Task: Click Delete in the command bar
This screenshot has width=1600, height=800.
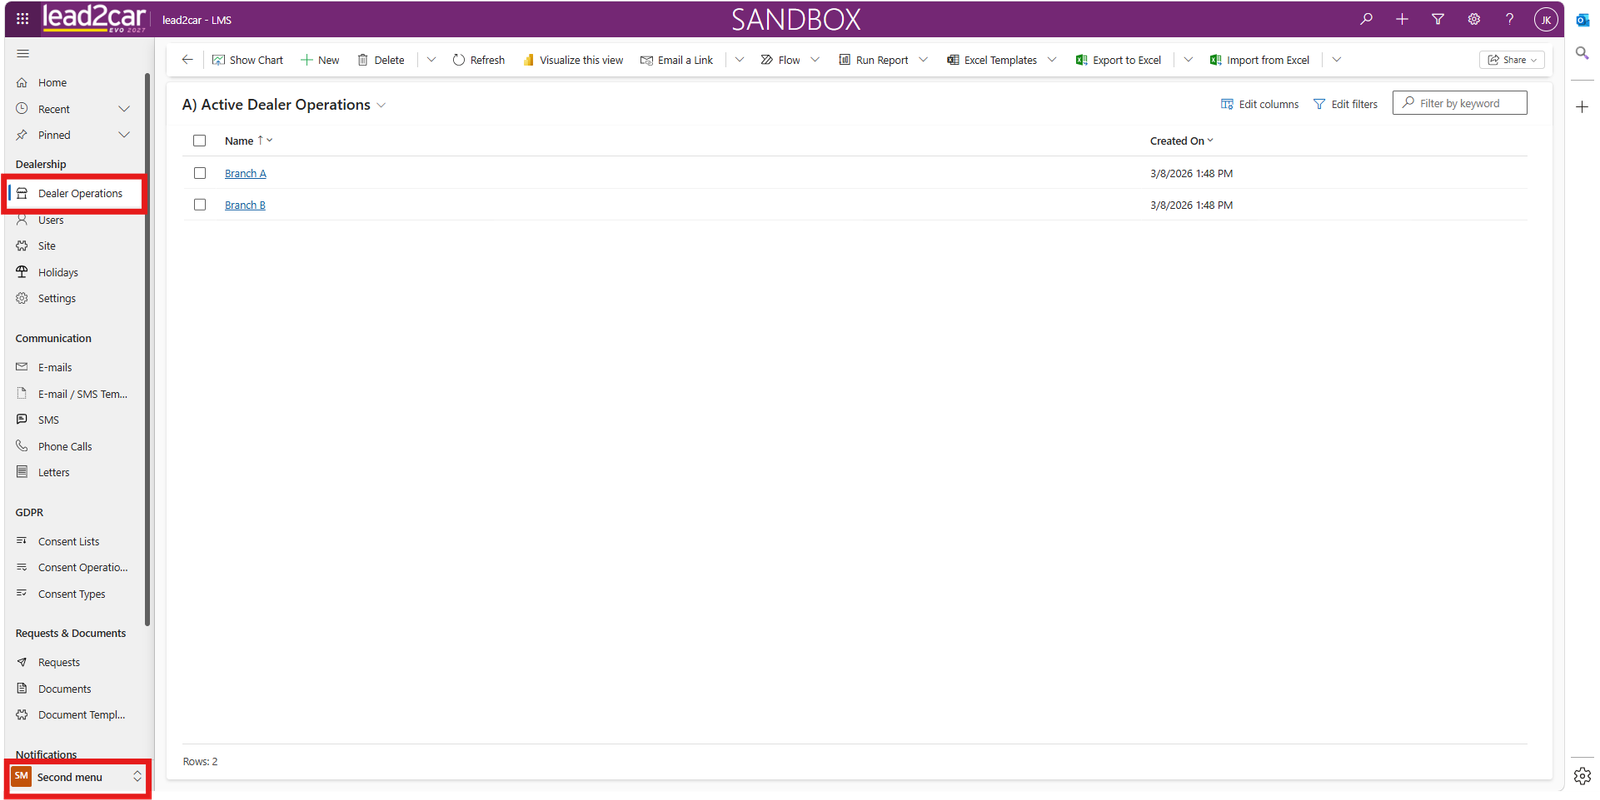Action: 381,60
